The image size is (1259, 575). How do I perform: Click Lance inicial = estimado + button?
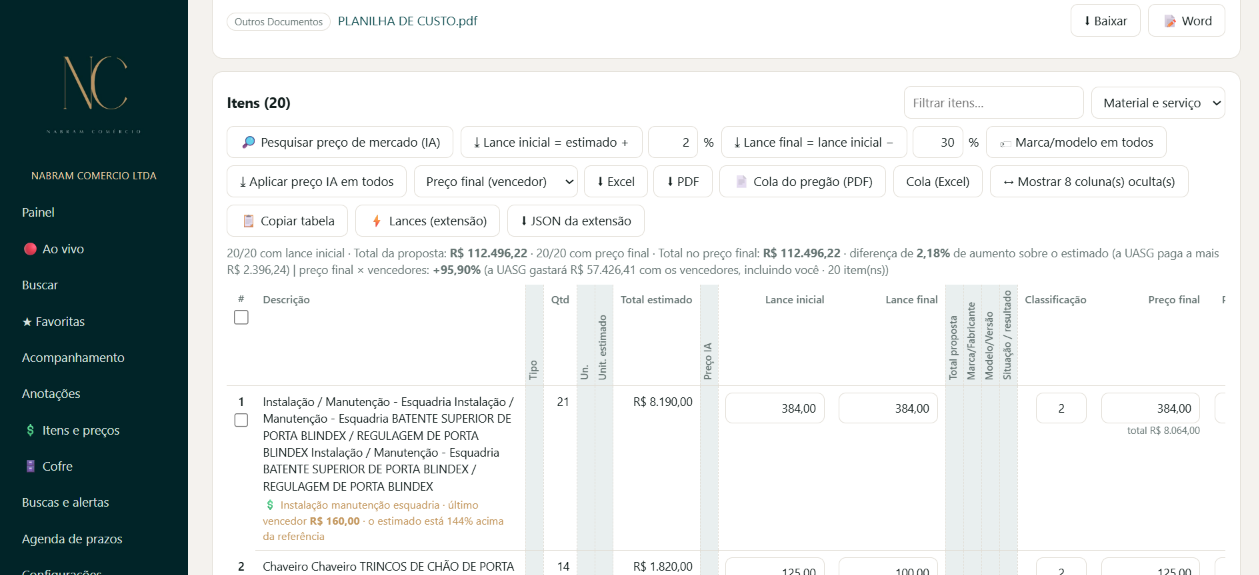click(x=551, y=143)
